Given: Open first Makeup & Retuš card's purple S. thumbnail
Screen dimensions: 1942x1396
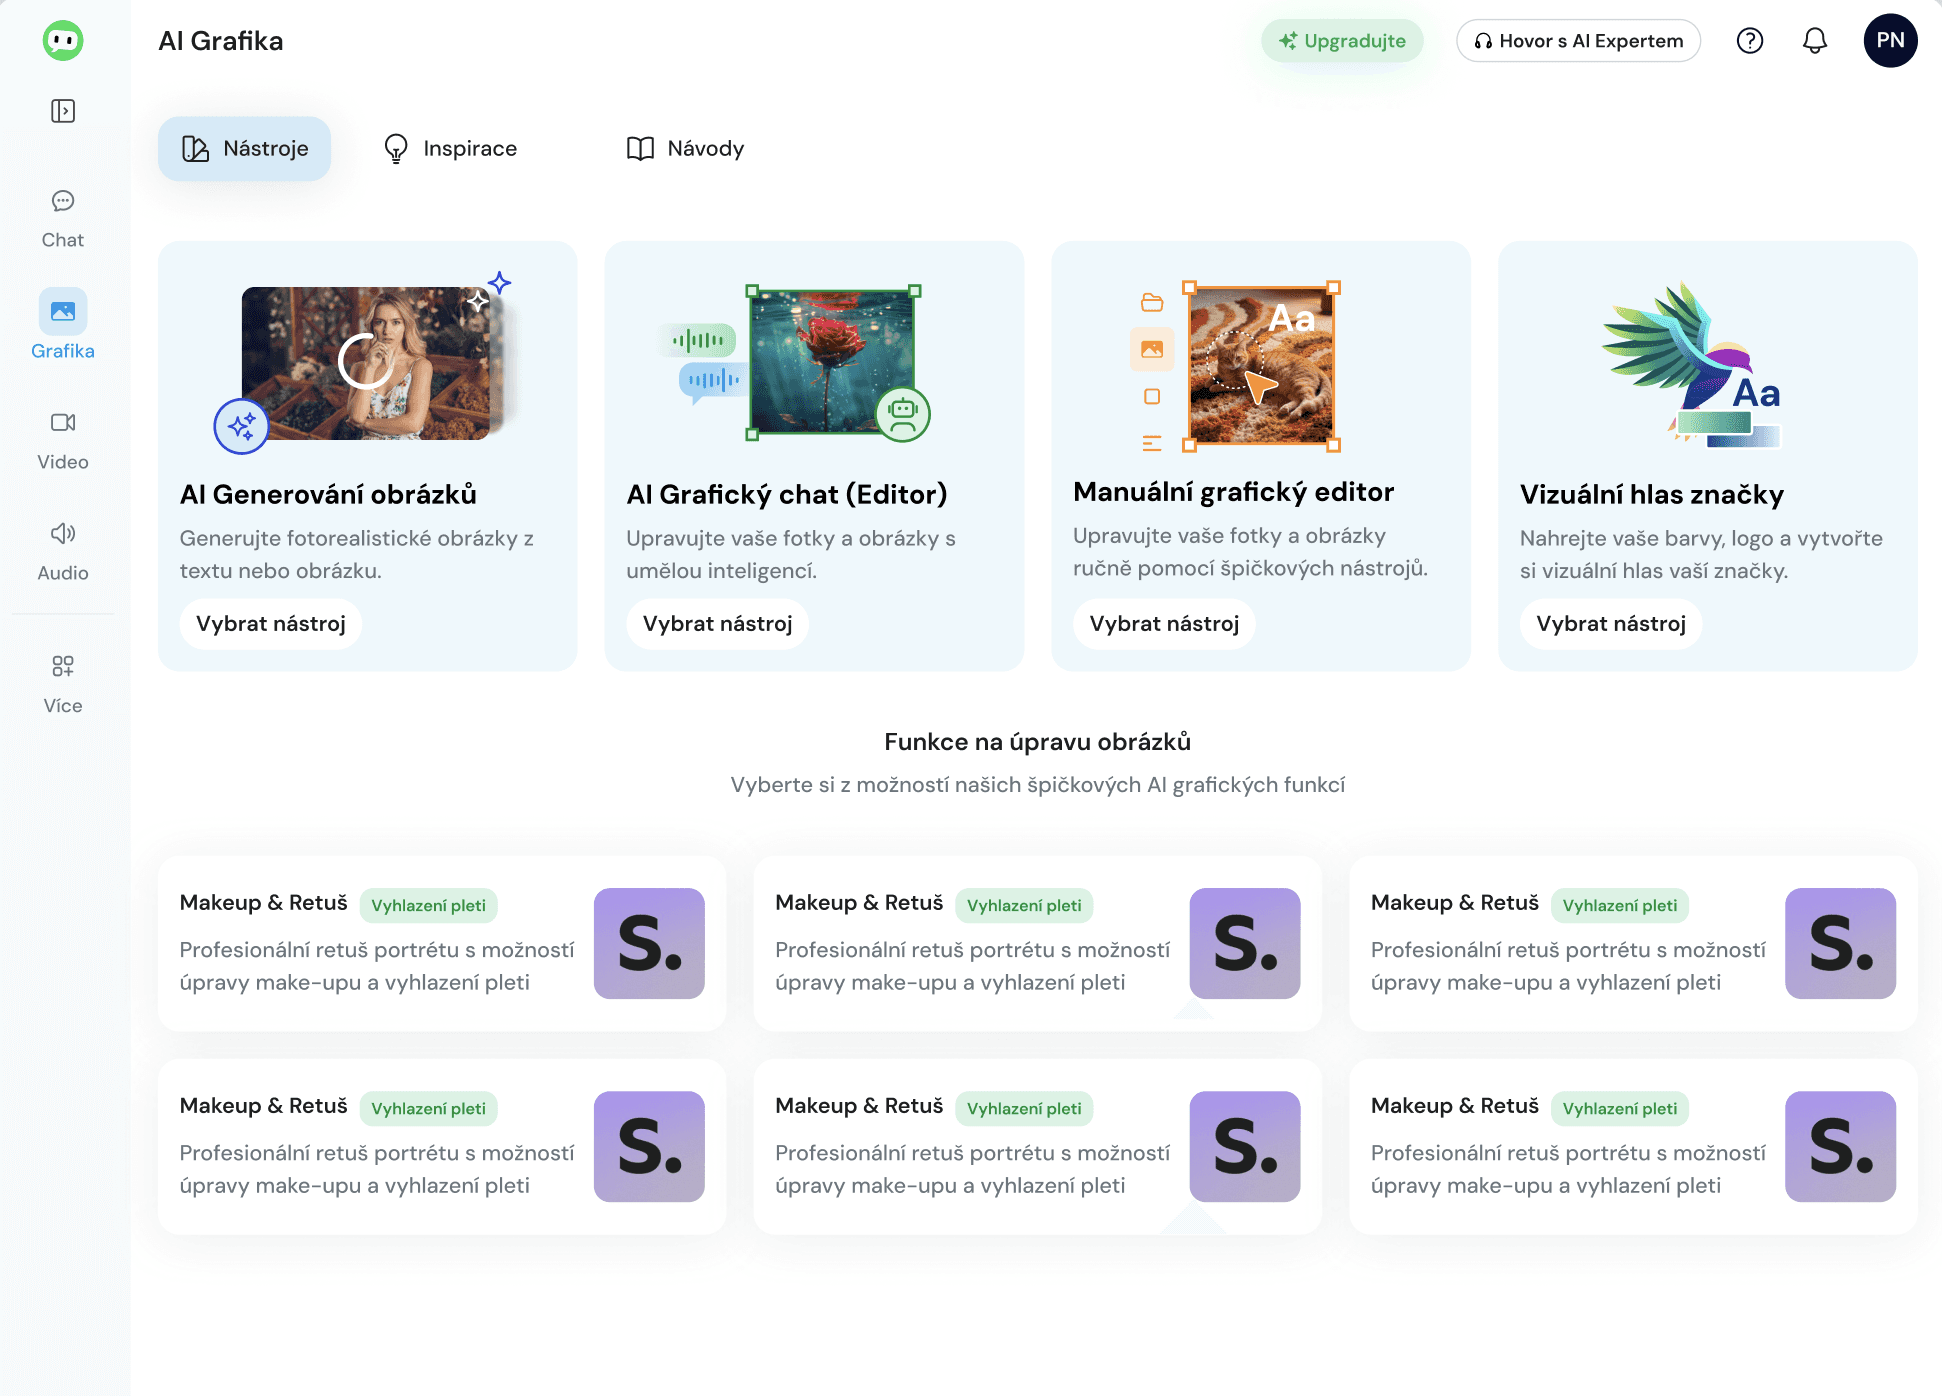Looking at the screenshot, I should (649, 943).
